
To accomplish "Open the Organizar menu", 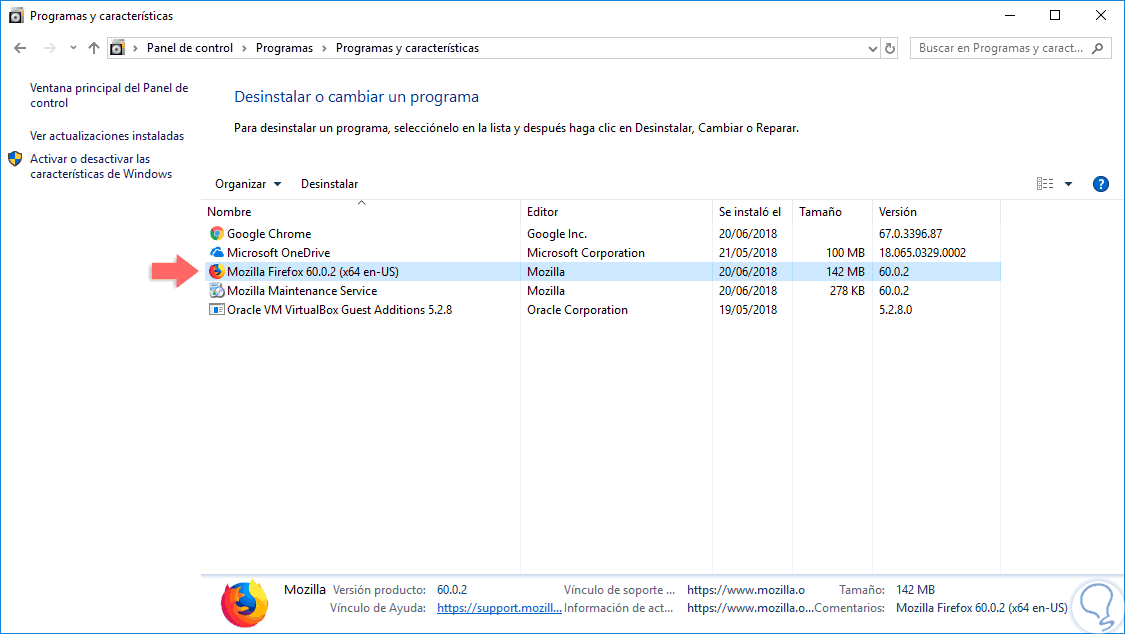I will click(248, 184).
